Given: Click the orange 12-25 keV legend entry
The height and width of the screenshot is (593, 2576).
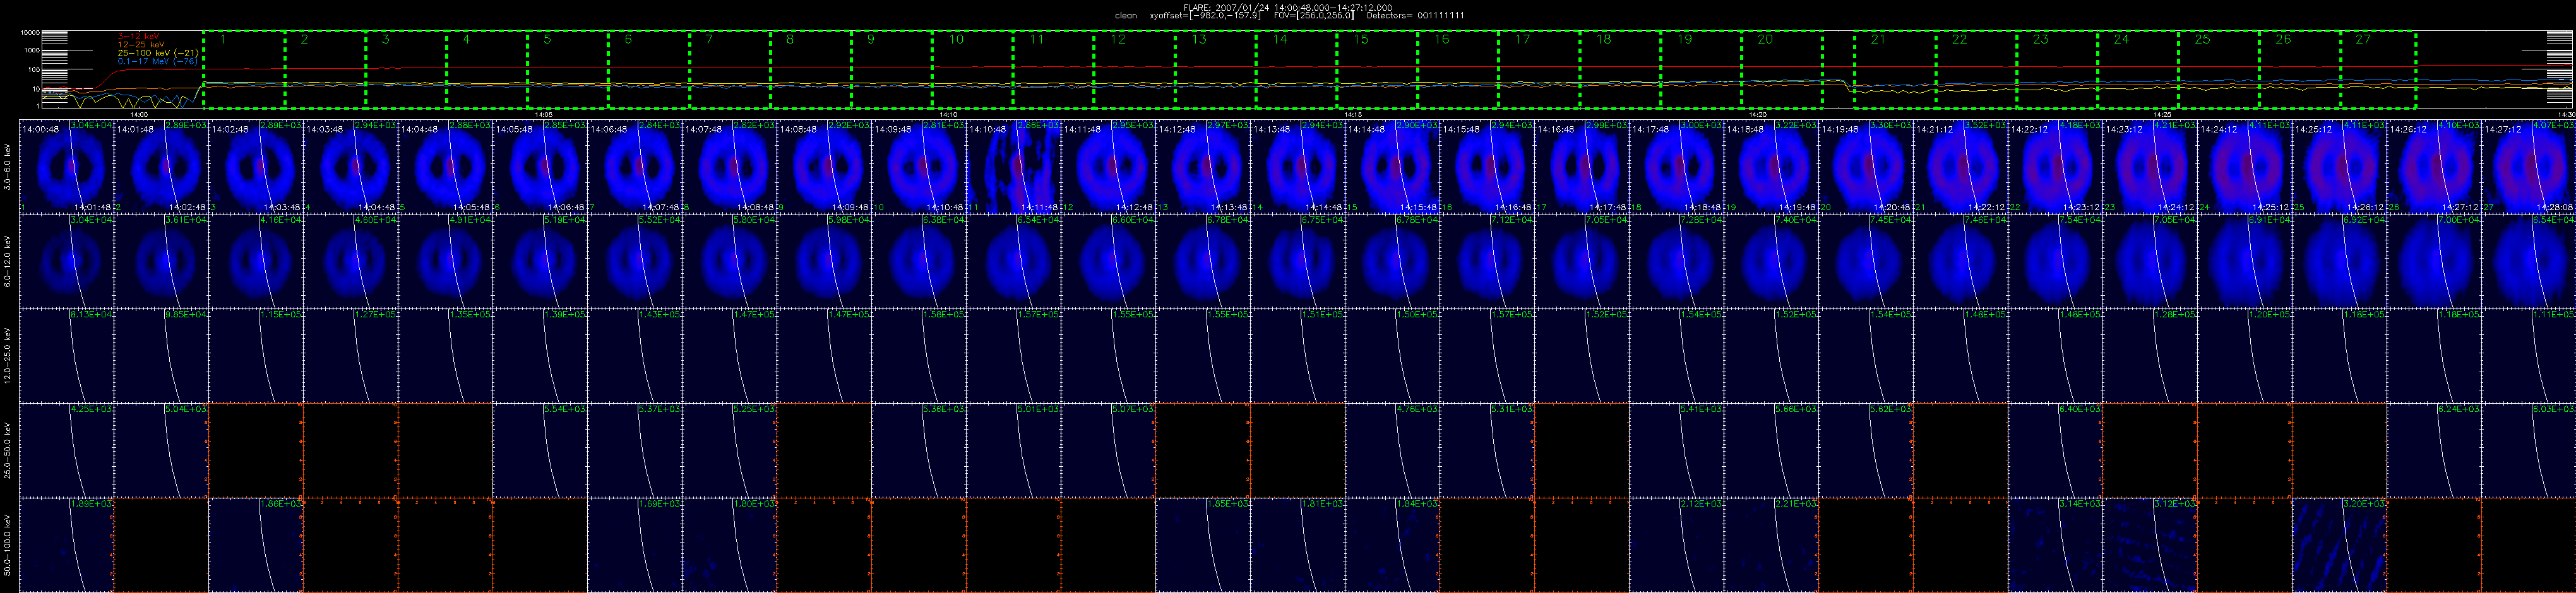Looking at the screenshot, I should pyautogui.click(x=141, y=44).
